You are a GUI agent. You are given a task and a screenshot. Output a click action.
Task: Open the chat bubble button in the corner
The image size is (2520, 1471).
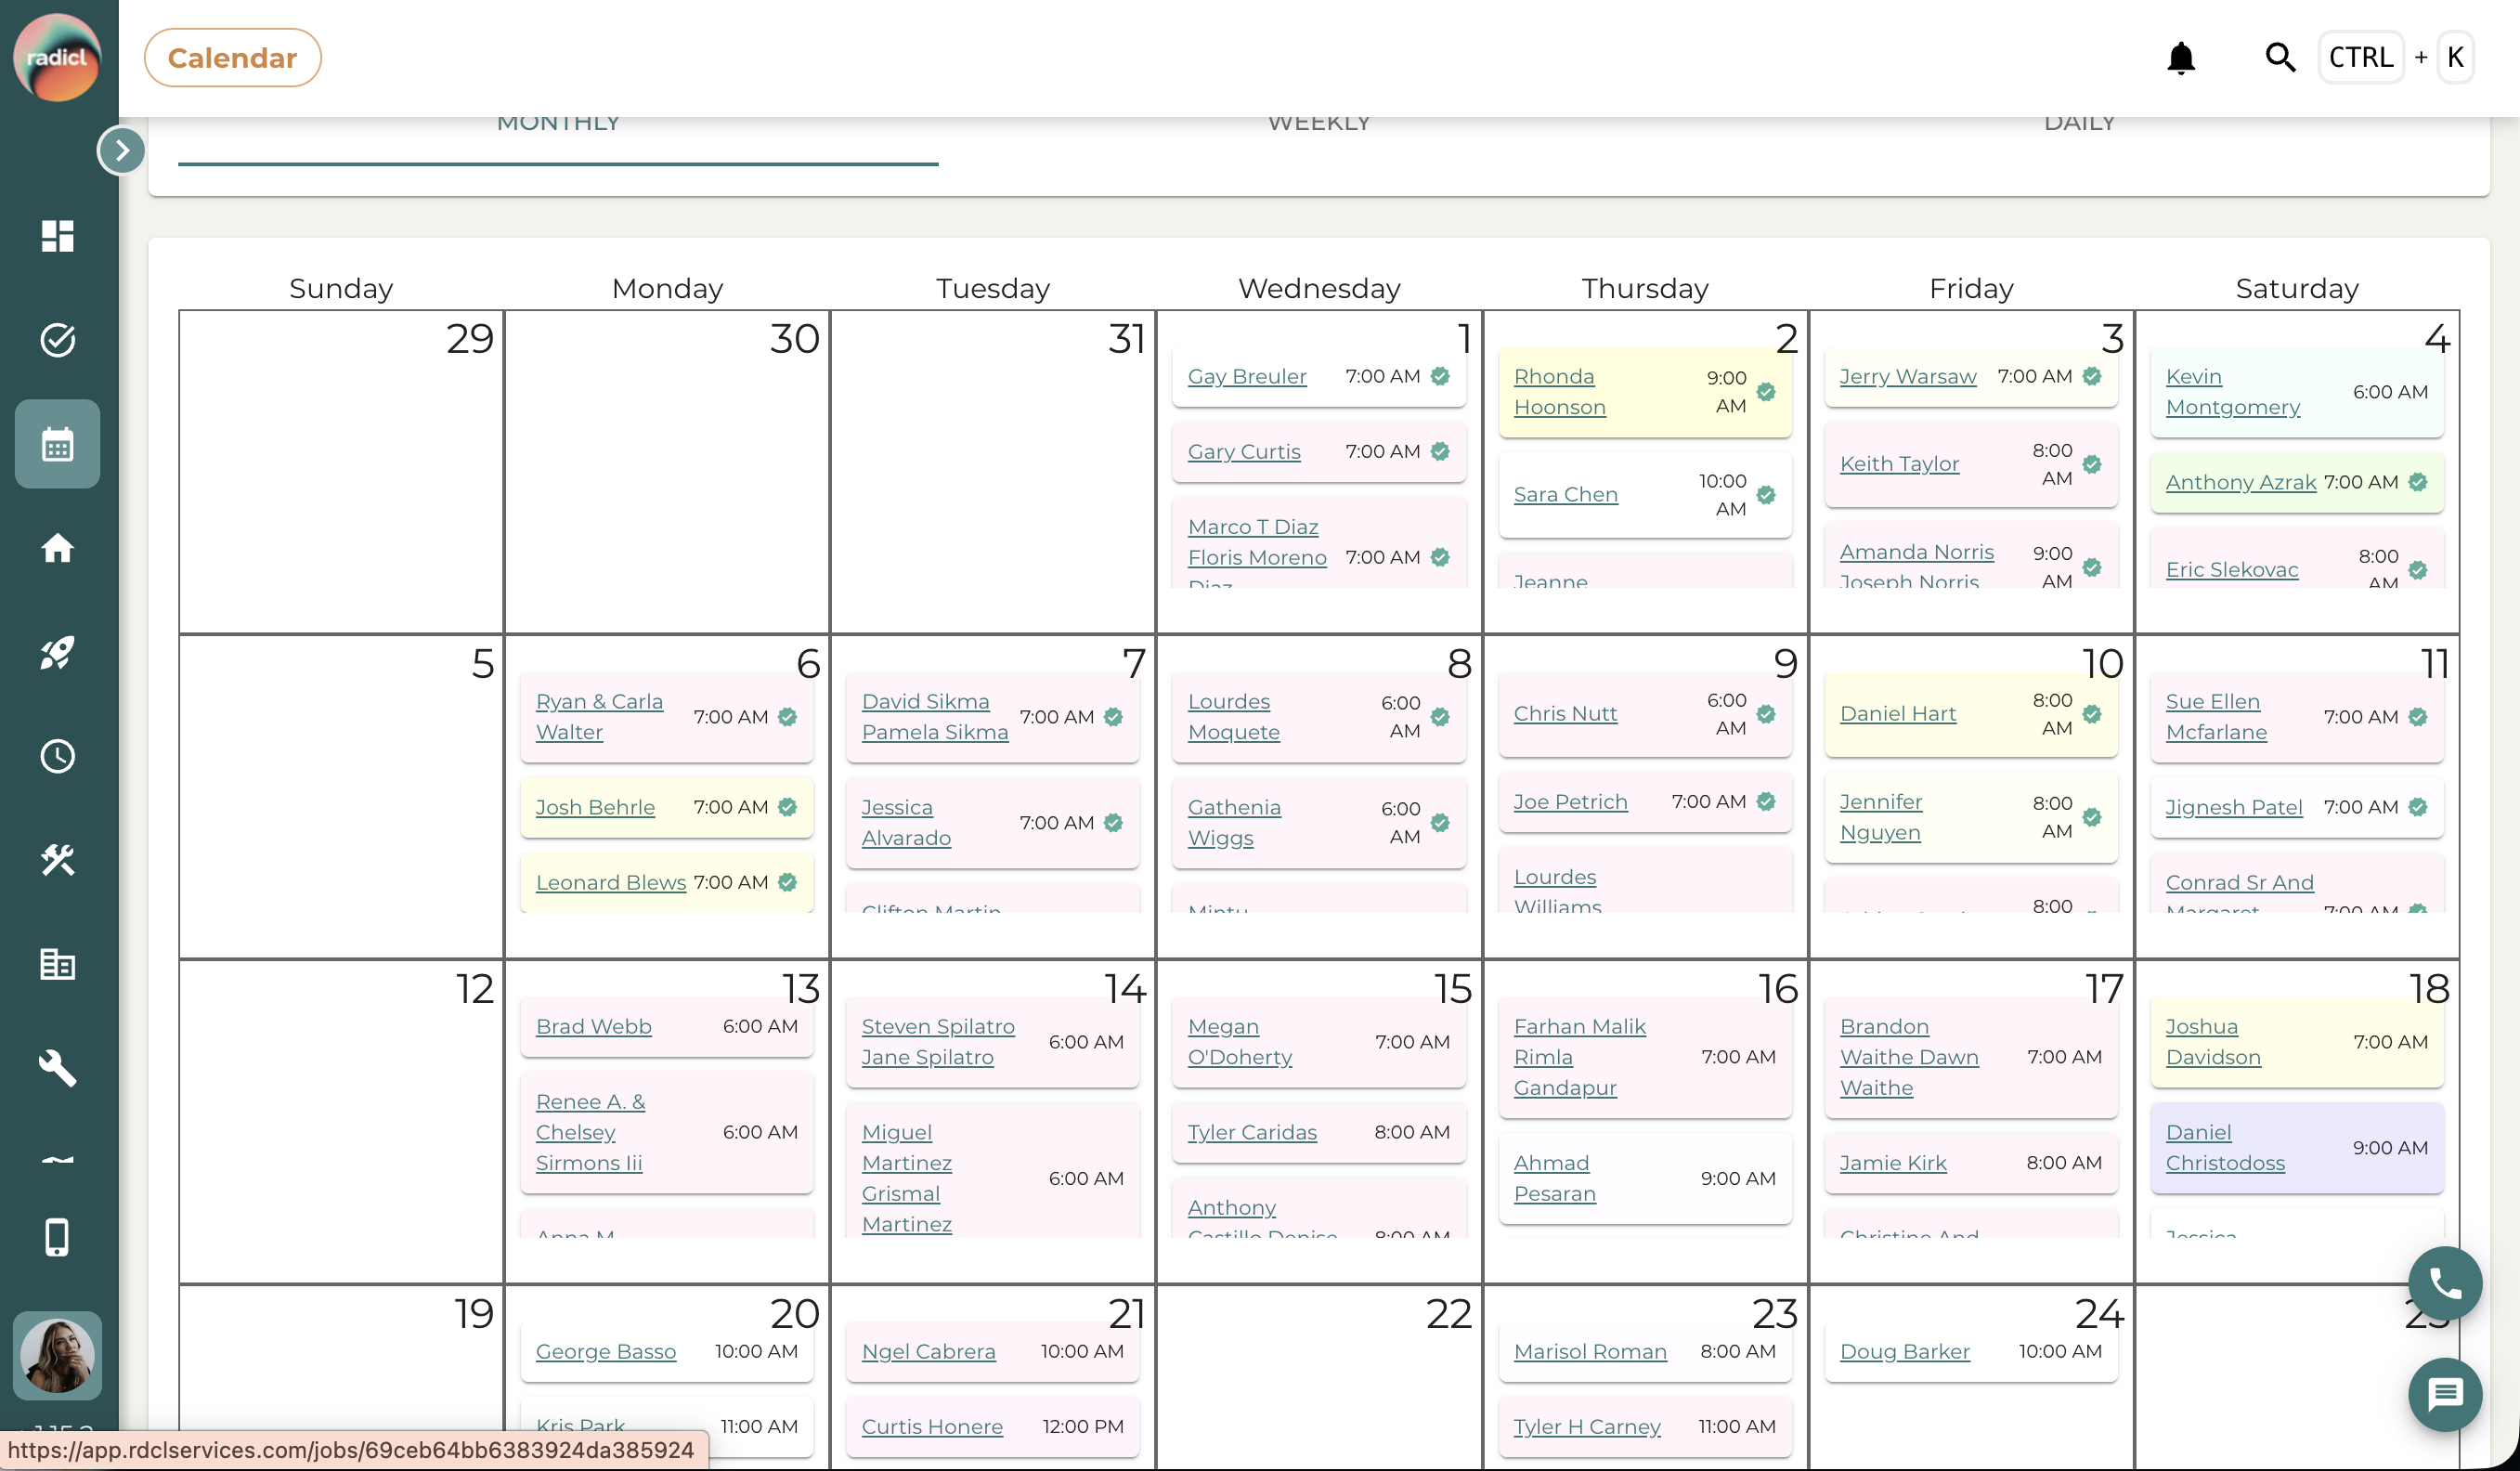(2444, 1396)
